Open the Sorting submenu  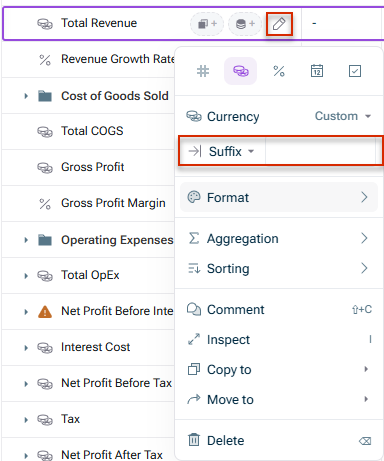point(279,268)
